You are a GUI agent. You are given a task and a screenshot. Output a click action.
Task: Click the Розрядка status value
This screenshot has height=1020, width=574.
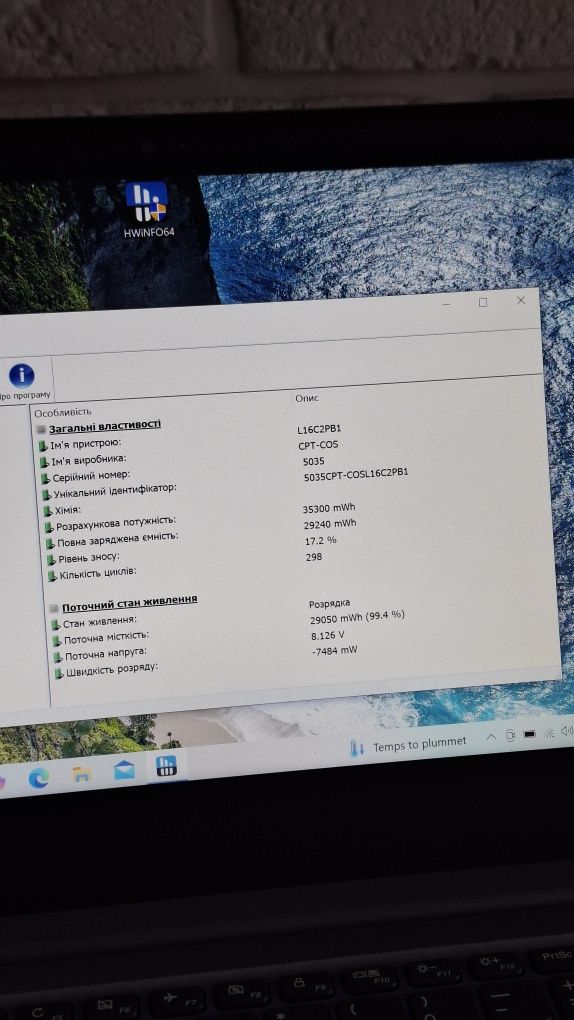pyautogui.click(x=329, y=604)
